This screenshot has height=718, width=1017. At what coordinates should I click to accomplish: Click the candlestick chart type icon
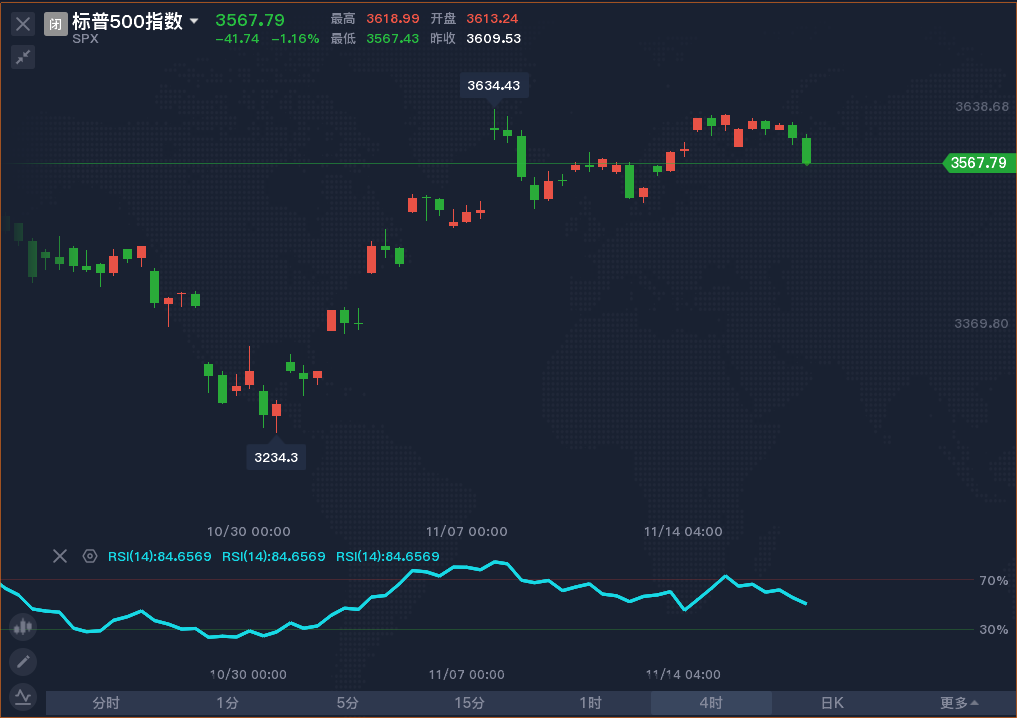(23, 627)
